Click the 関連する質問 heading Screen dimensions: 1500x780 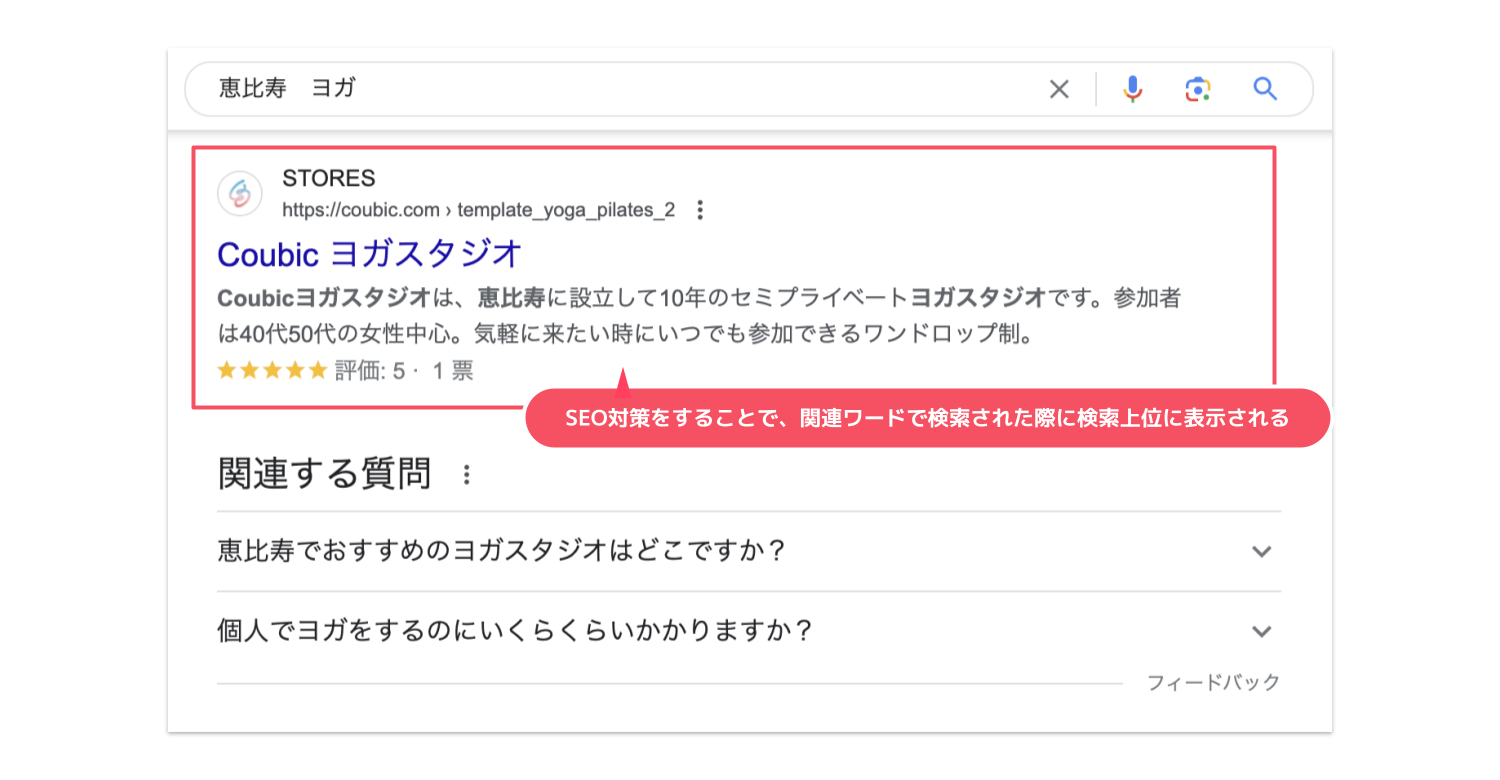324,474
